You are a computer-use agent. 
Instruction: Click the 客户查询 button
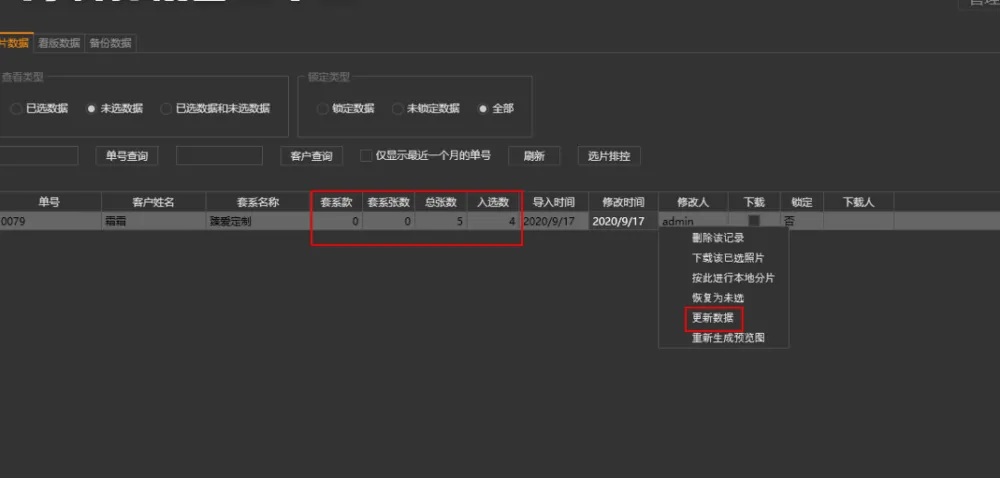coord(311,156)
